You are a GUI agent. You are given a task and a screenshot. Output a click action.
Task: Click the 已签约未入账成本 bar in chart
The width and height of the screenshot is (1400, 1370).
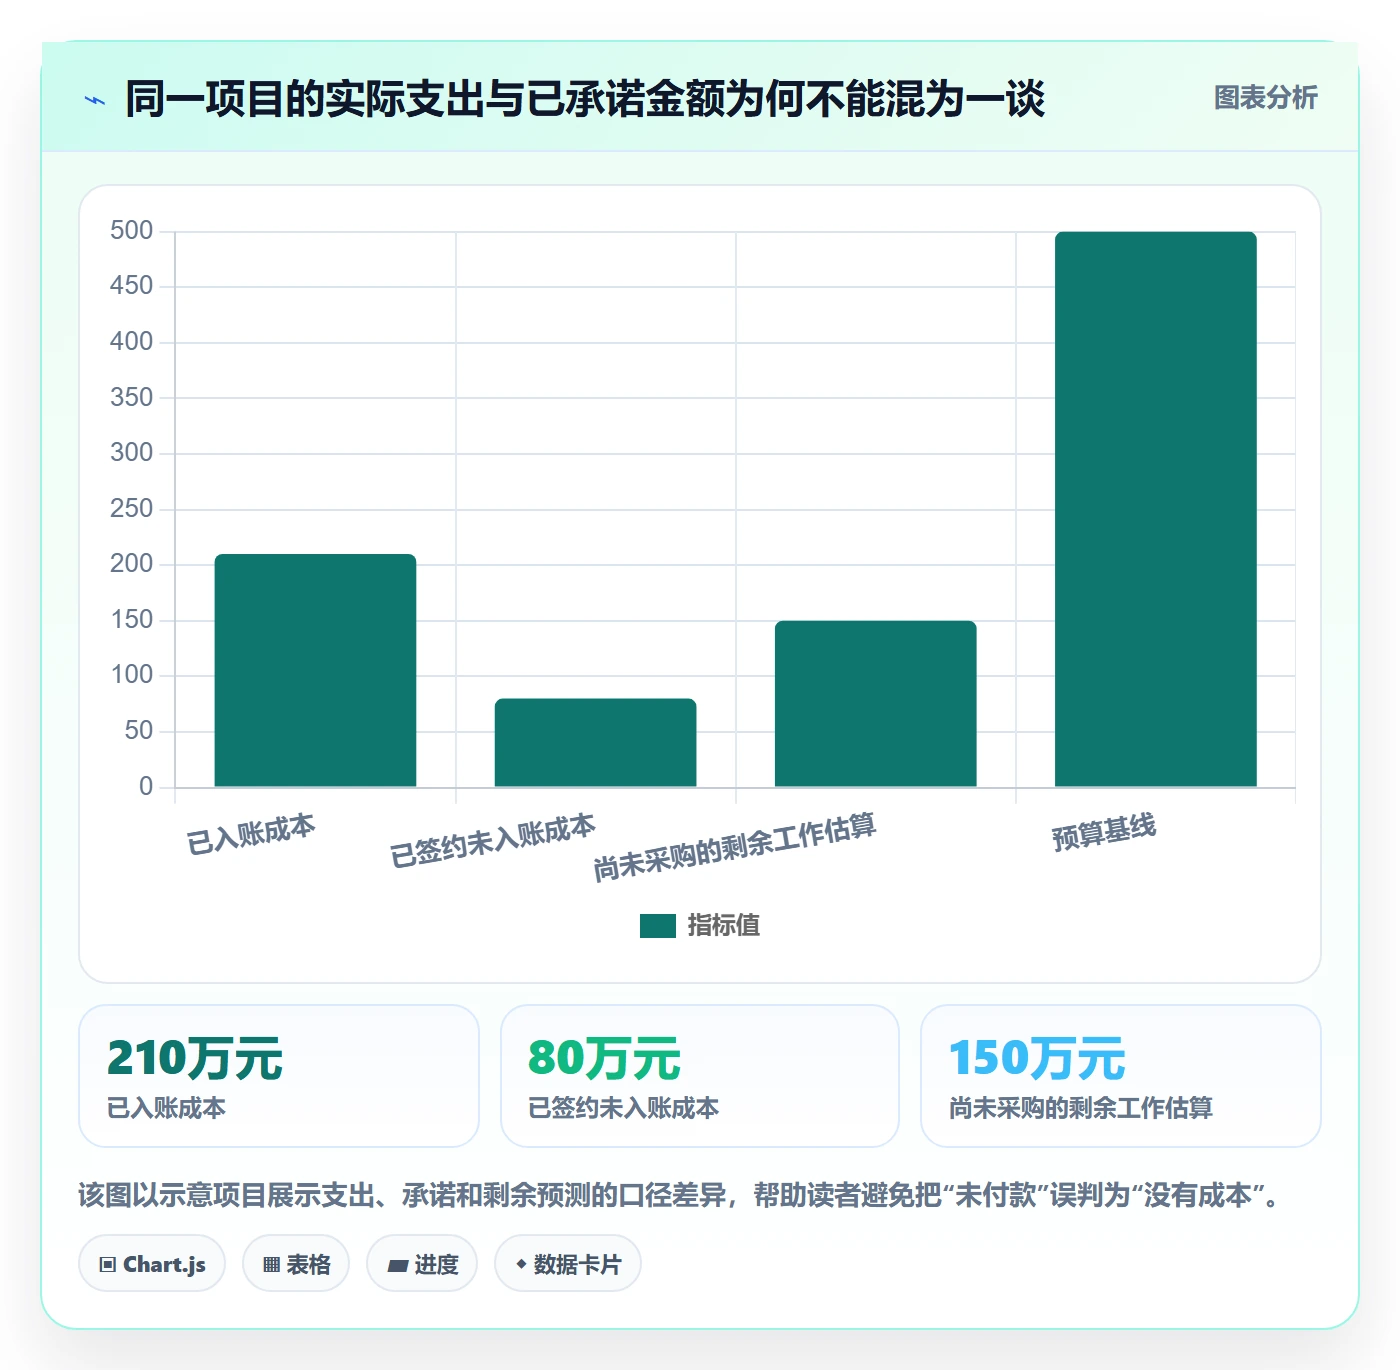point(595,743)
